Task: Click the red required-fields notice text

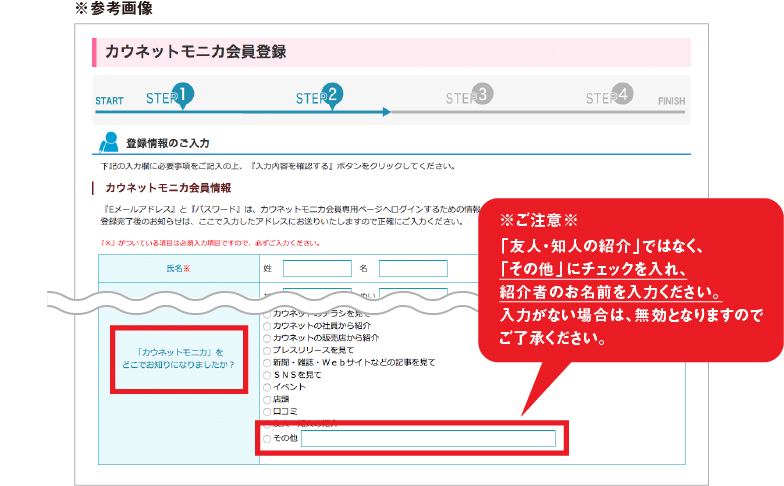Action: pyautogui.click(x=210, y=243)
